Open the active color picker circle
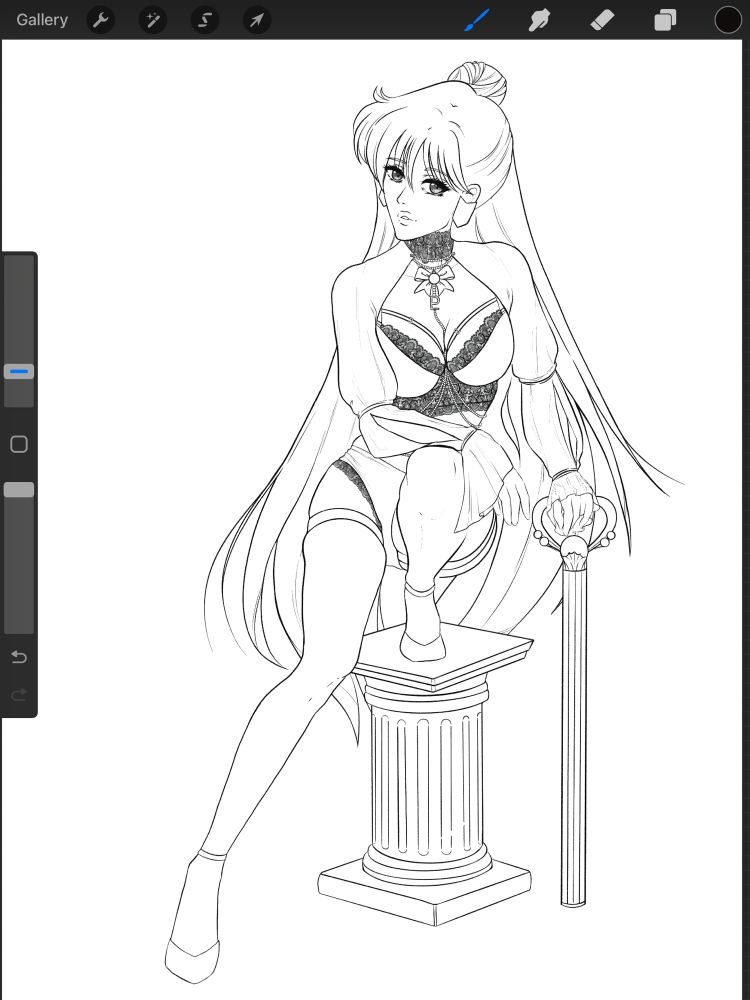750x1000 pixels. point(728,20)
